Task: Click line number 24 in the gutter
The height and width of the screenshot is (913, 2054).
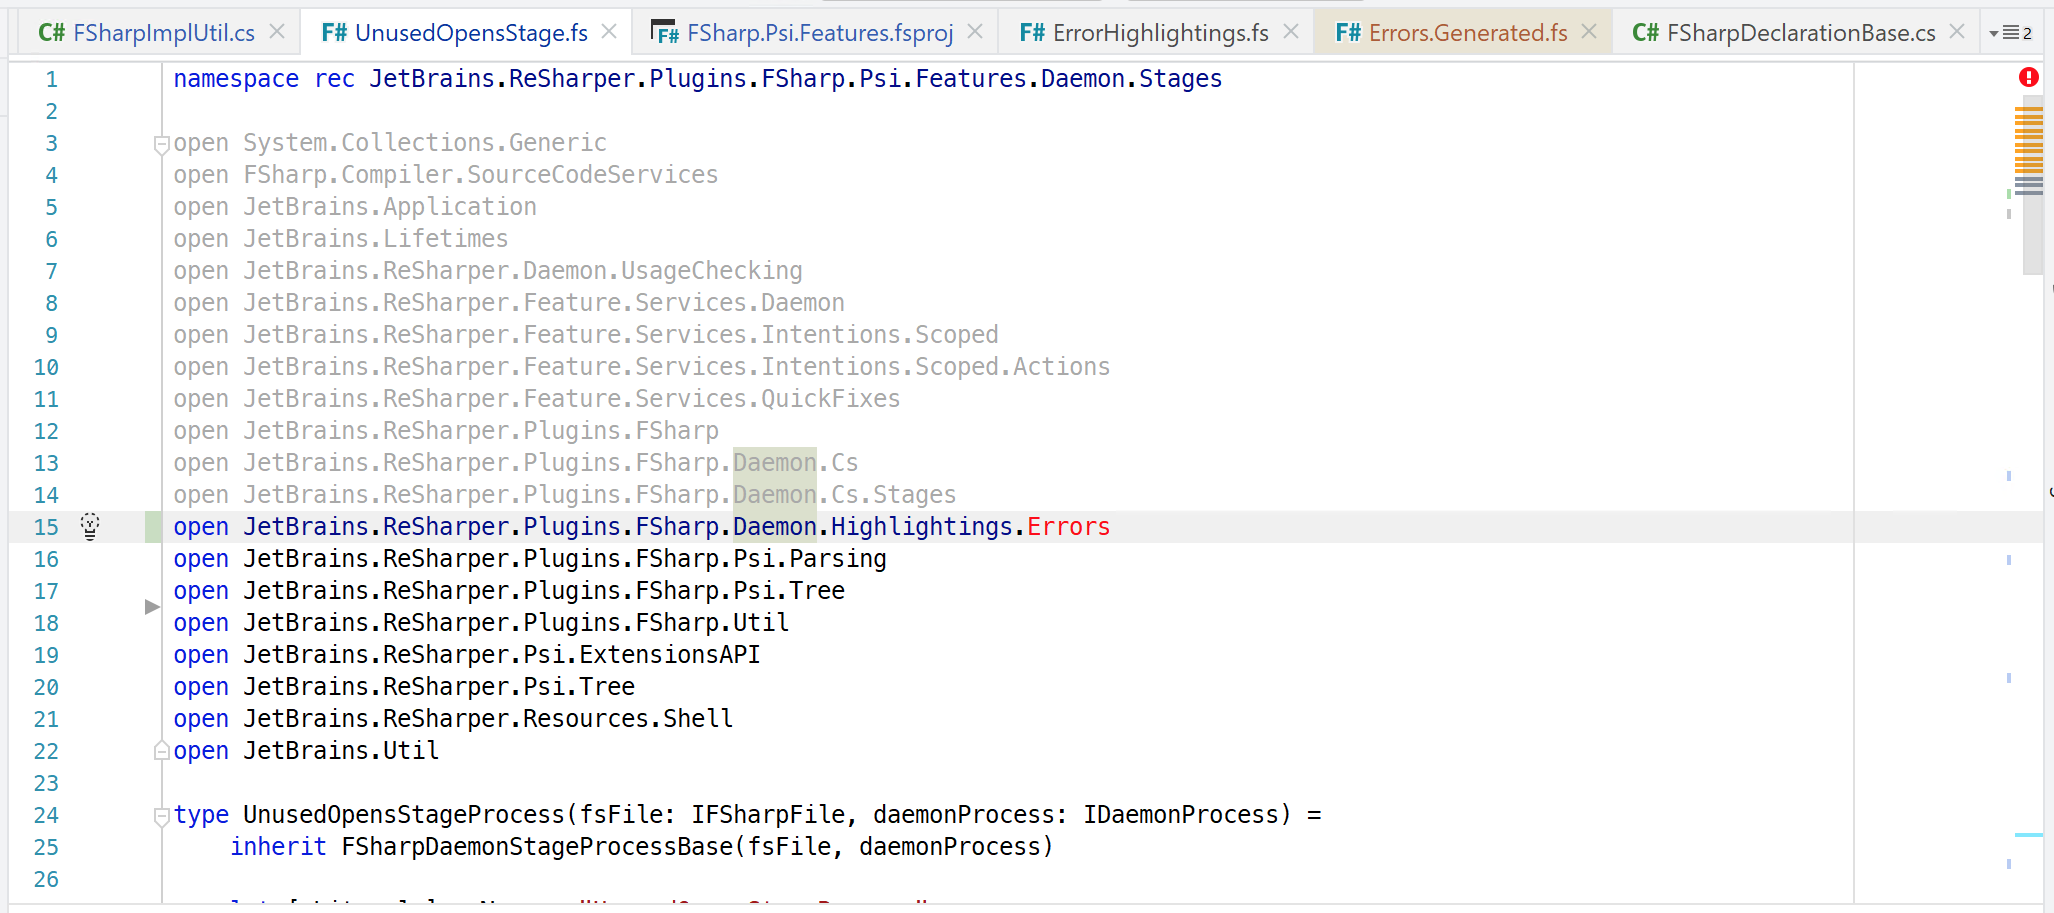Action: coord(46,815)
